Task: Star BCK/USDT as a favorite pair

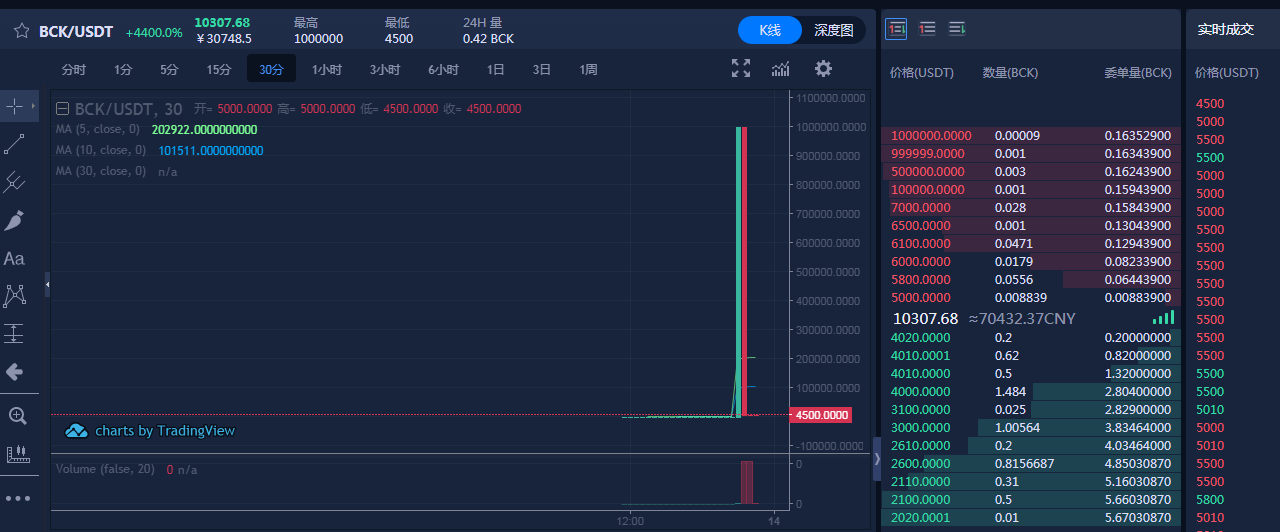Action: pyautogui.click(x=21, y=31)
